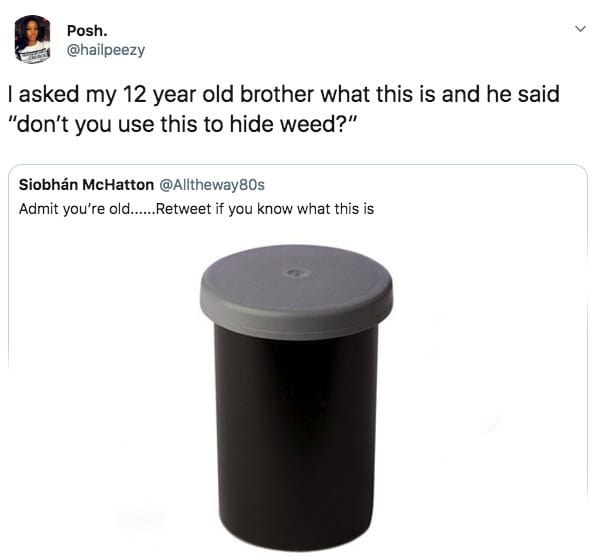Open Posh's profile picture avatar
This screenshot has width=594, height=560.
pyautogui.click(x=32, y=39)
